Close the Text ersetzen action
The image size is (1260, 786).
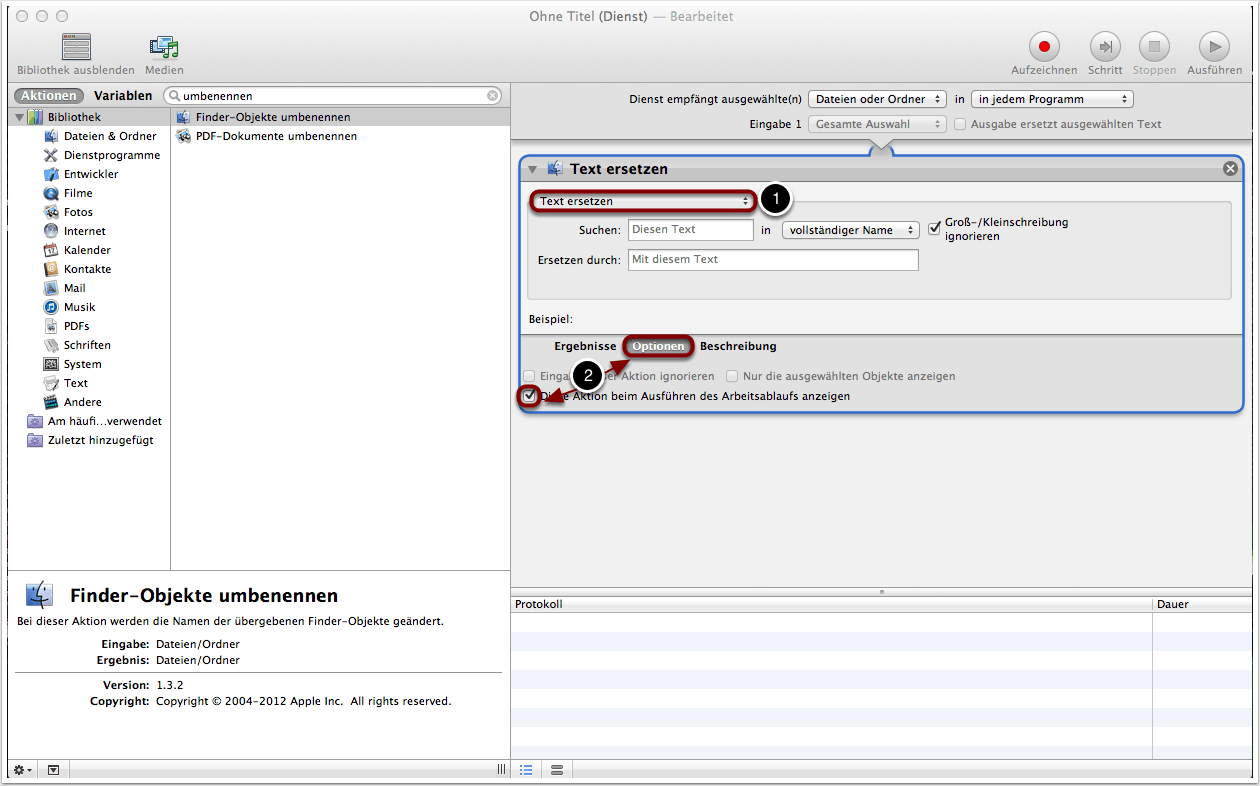click(1230, 169)
